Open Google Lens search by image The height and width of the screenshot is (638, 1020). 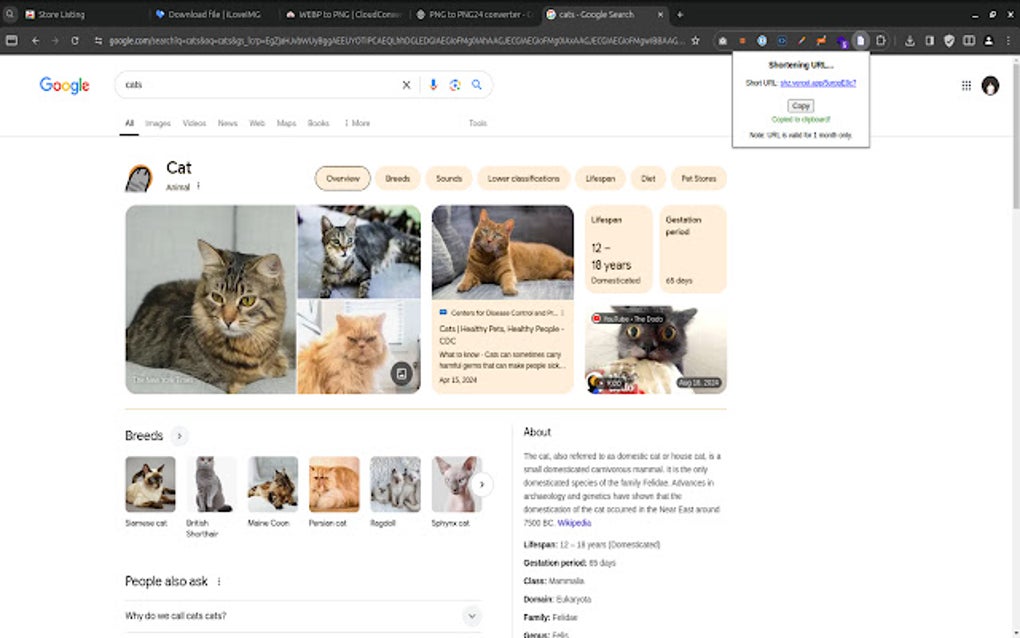pos(455,85)
